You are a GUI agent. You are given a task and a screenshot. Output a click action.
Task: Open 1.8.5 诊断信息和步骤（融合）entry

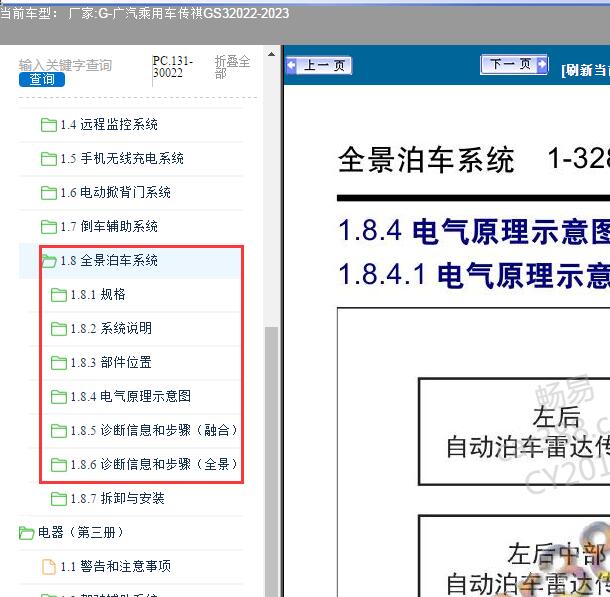[154, 430]
